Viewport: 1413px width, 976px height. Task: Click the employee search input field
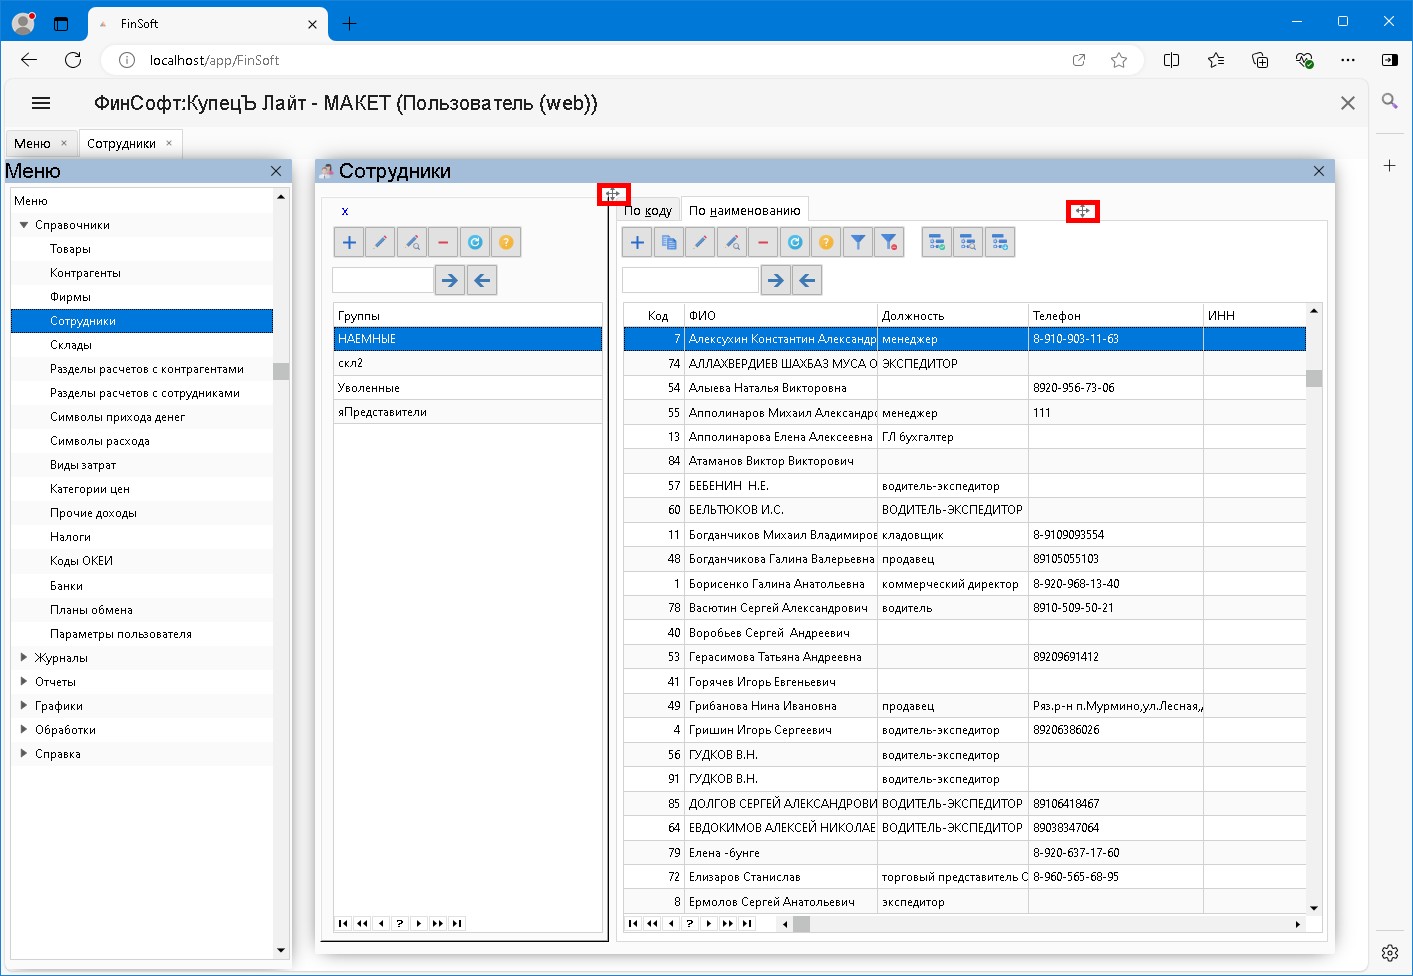point(689,280)
